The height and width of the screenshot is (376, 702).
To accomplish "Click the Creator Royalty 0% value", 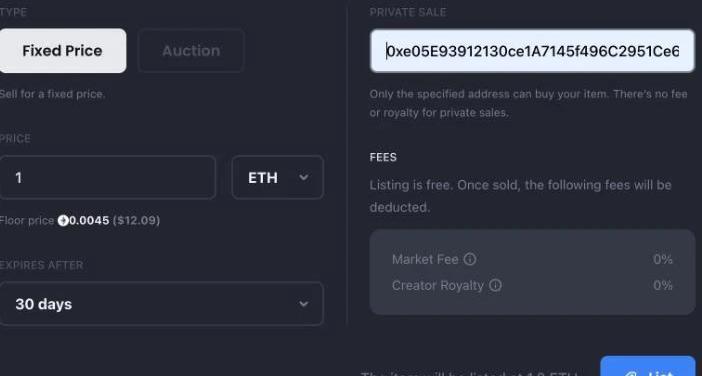I will [663, 285].
